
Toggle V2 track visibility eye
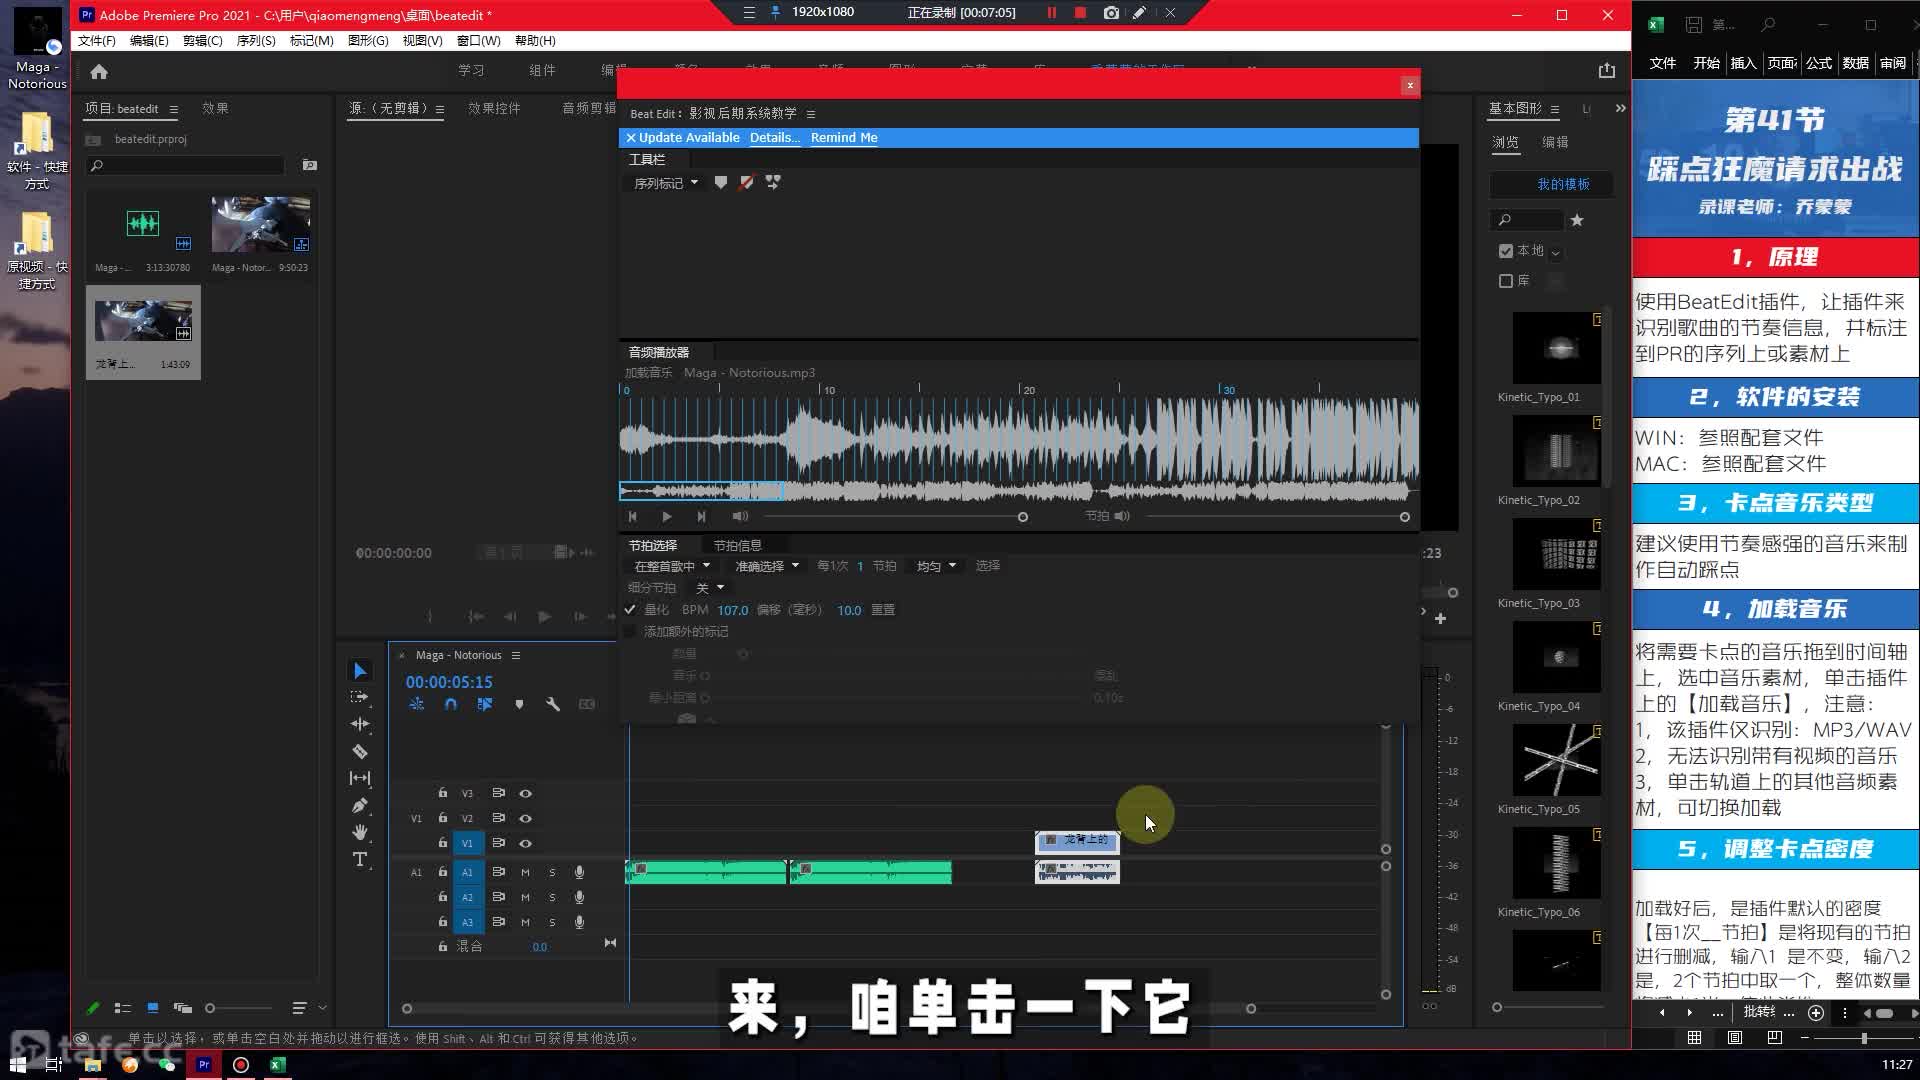click(x=525, y=818)
